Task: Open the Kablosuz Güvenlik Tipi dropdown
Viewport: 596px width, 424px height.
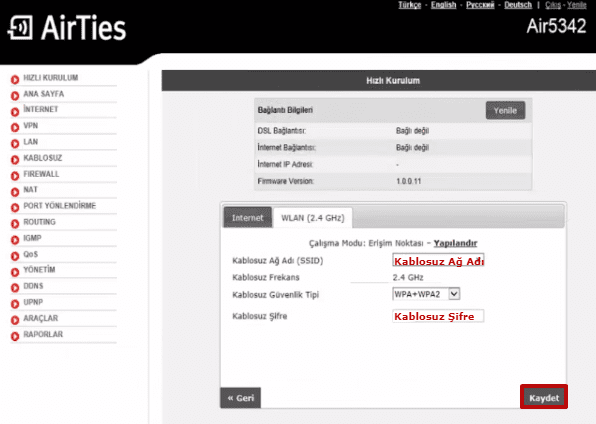Action: click(x=426, y=294)
